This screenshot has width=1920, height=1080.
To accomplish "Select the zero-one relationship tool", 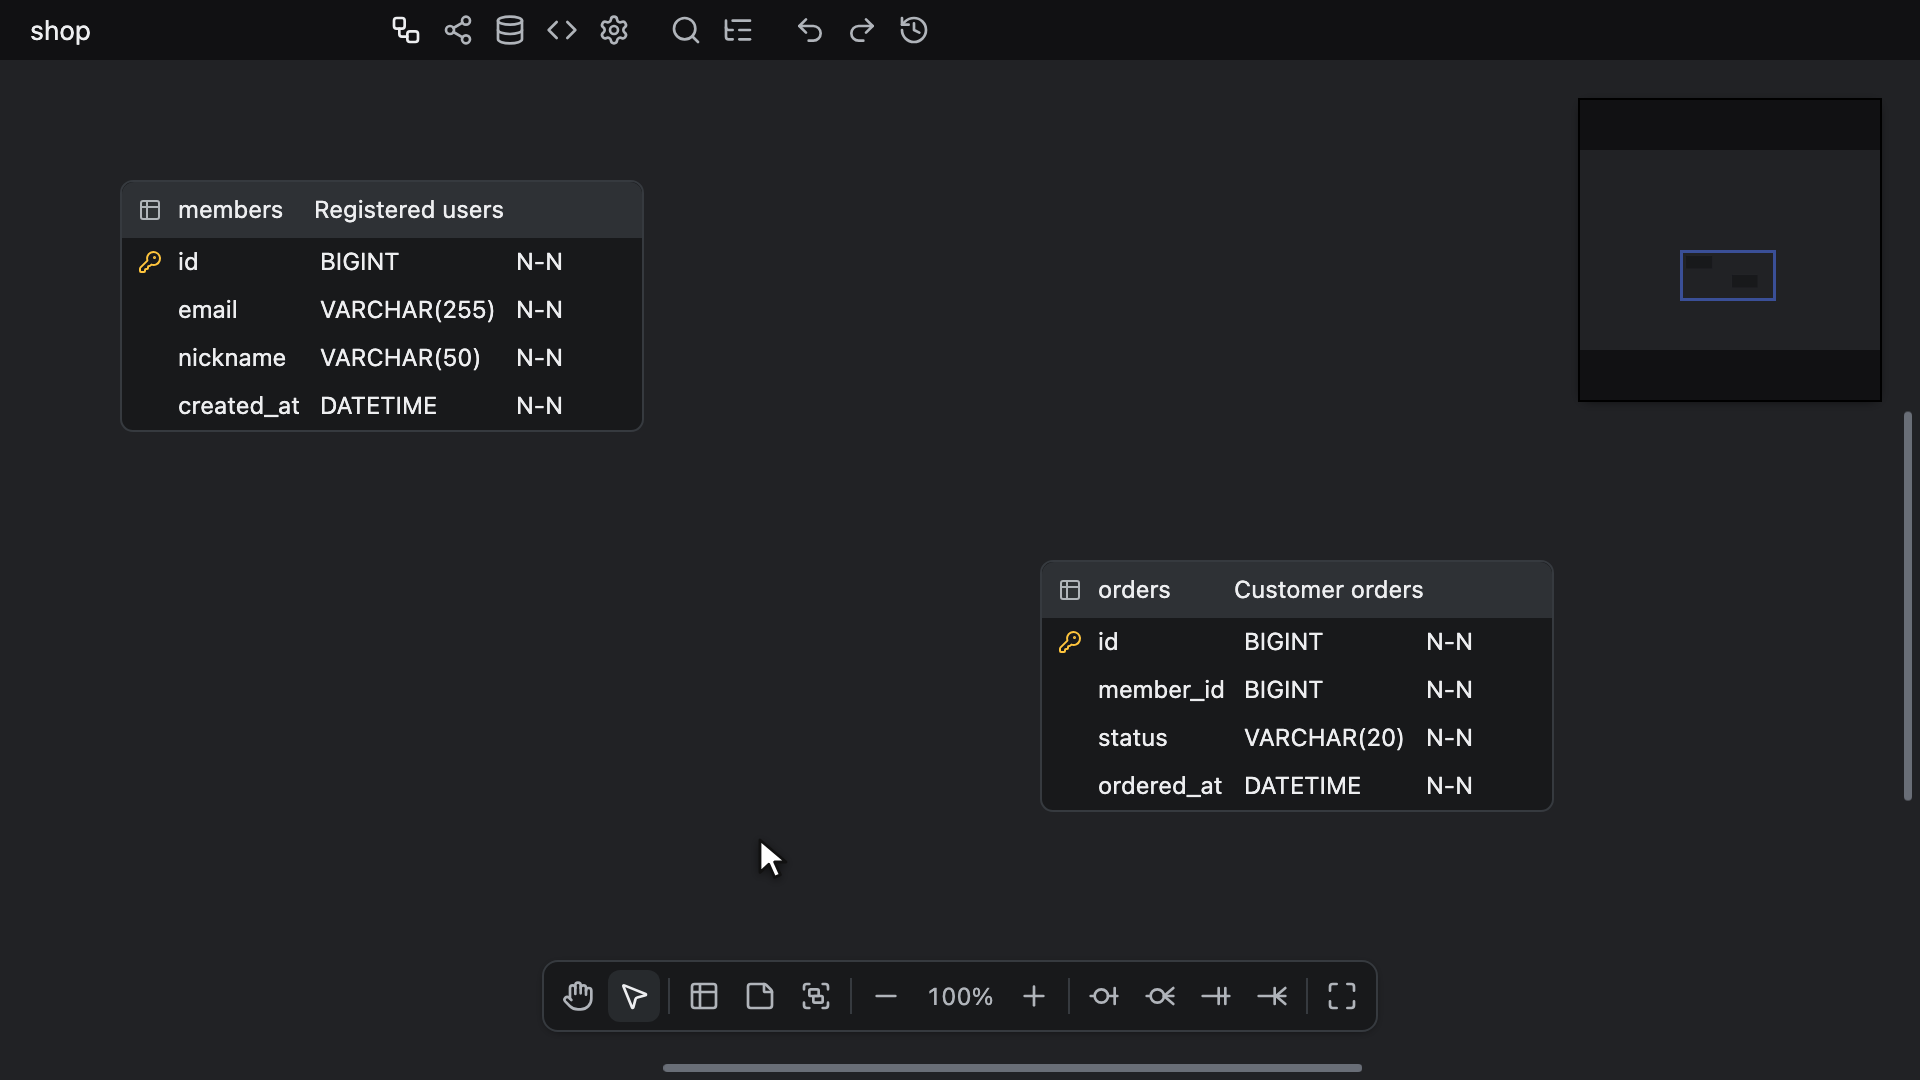I will tap(1104, 996).
